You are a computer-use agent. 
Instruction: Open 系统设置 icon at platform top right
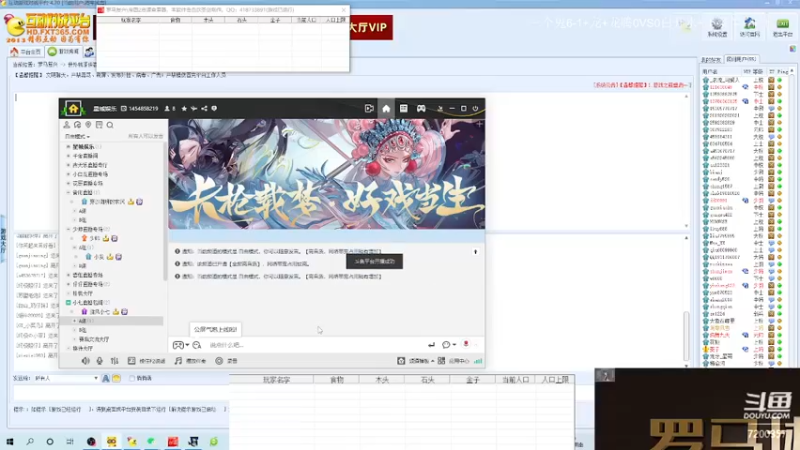pyautogui.click(x=717, y=28)
